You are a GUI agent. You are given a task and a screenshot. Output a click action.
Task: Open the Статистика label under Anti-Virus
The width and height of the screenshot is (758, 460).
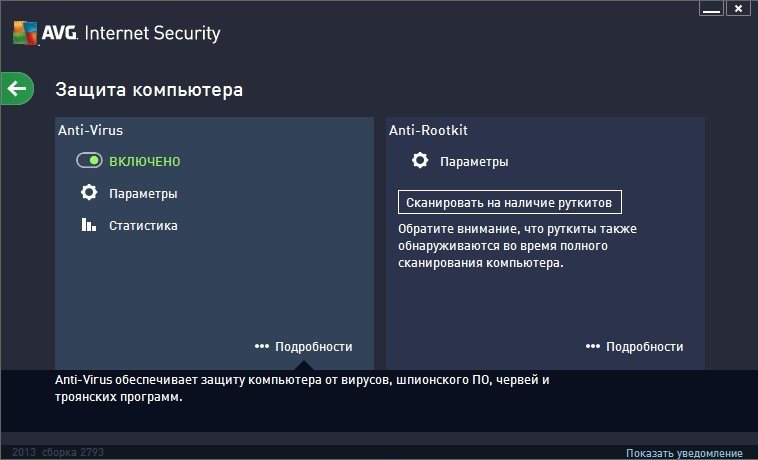pos(143,225)
